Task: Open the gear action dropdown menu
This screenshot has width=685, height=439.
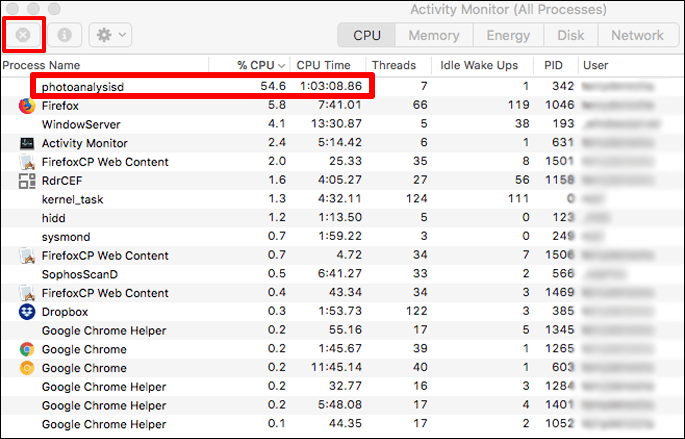Action: click(x=110, y=35)
